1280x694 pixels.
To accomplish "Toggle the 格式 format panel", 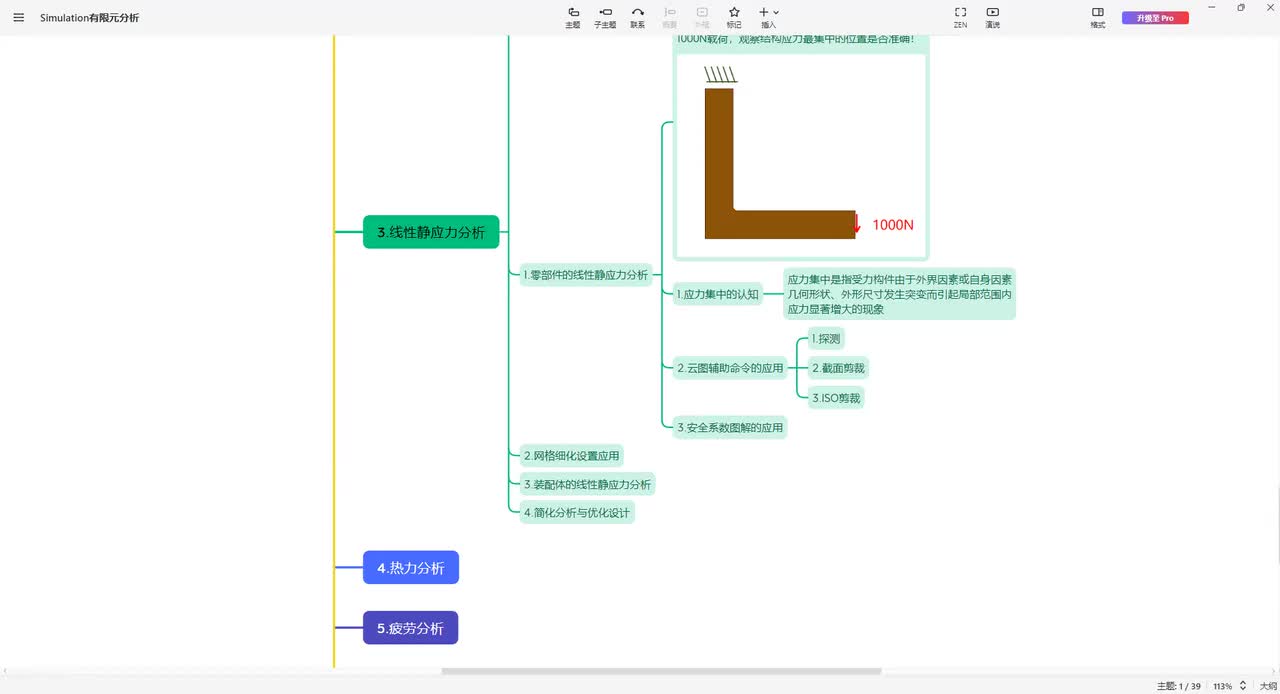I will (x=1097, y=17).
